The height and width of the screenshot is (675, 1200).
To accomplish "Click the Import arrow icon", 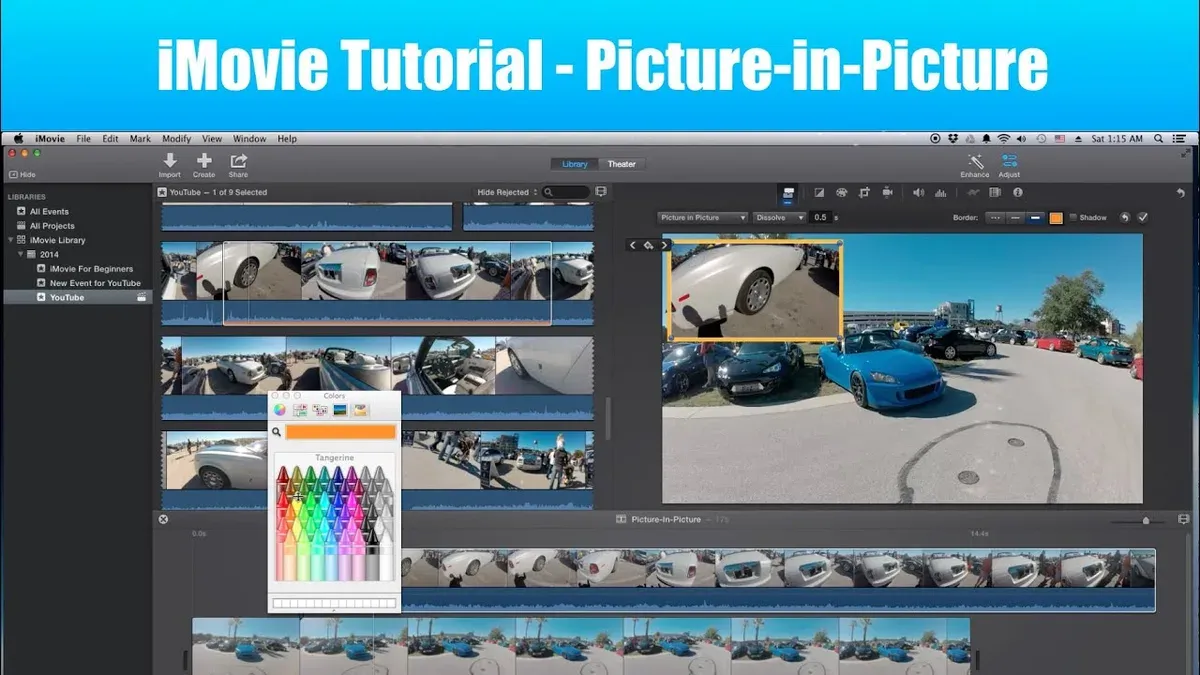I will click(170, 161).
